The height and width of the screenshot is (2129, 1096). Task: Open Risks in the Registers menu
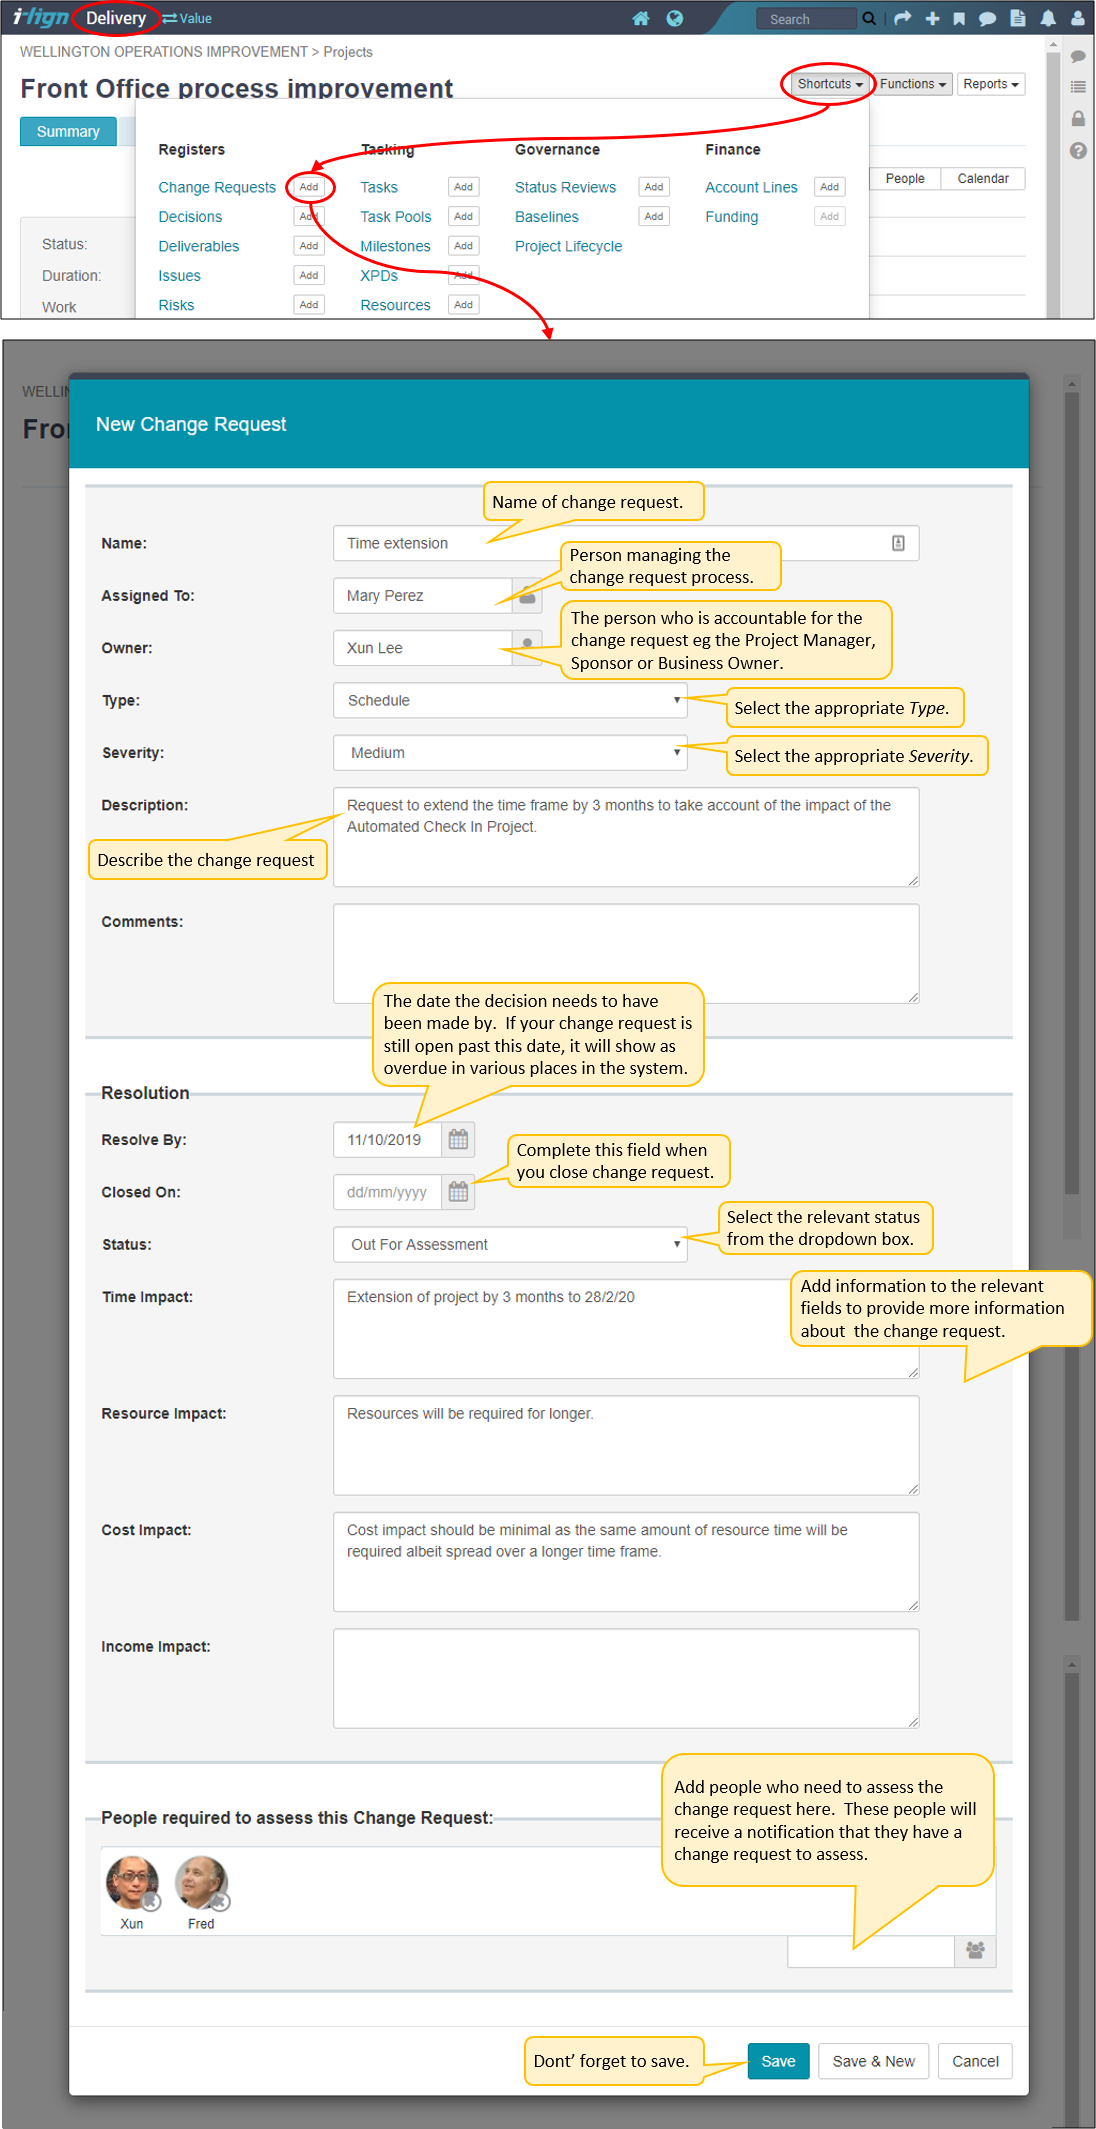pyautogui.click(x=176, y=305)
